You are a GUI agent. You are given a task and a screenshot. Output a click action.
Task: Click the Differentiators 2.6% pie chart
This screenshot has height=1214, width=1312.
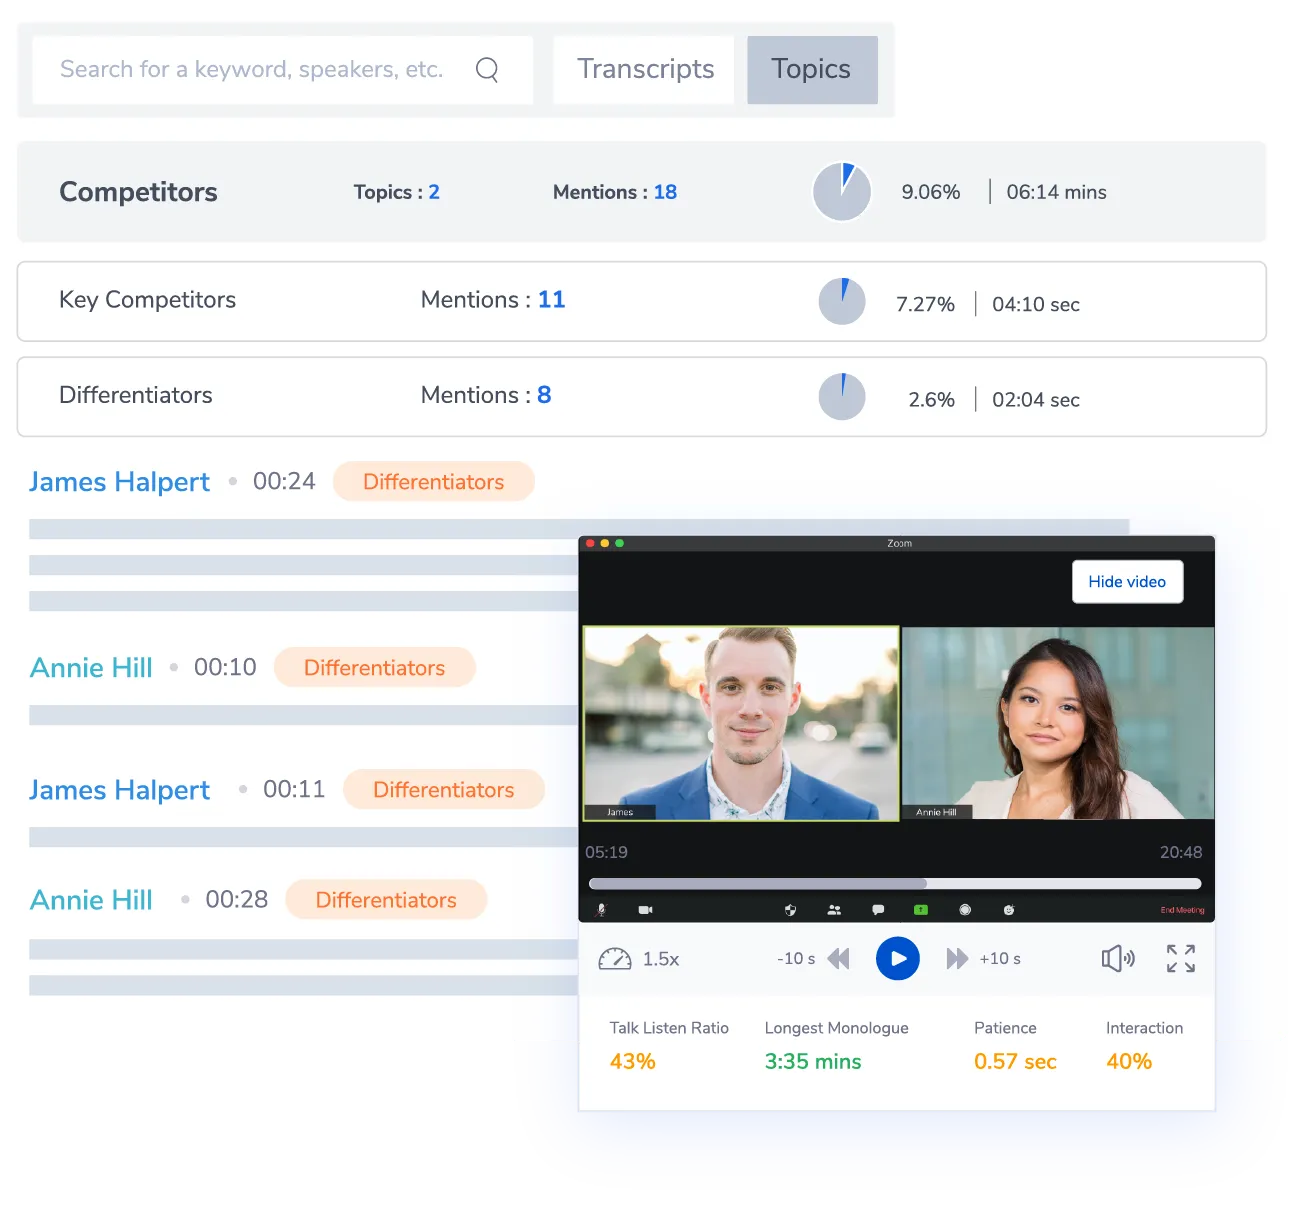pos(842,396)
